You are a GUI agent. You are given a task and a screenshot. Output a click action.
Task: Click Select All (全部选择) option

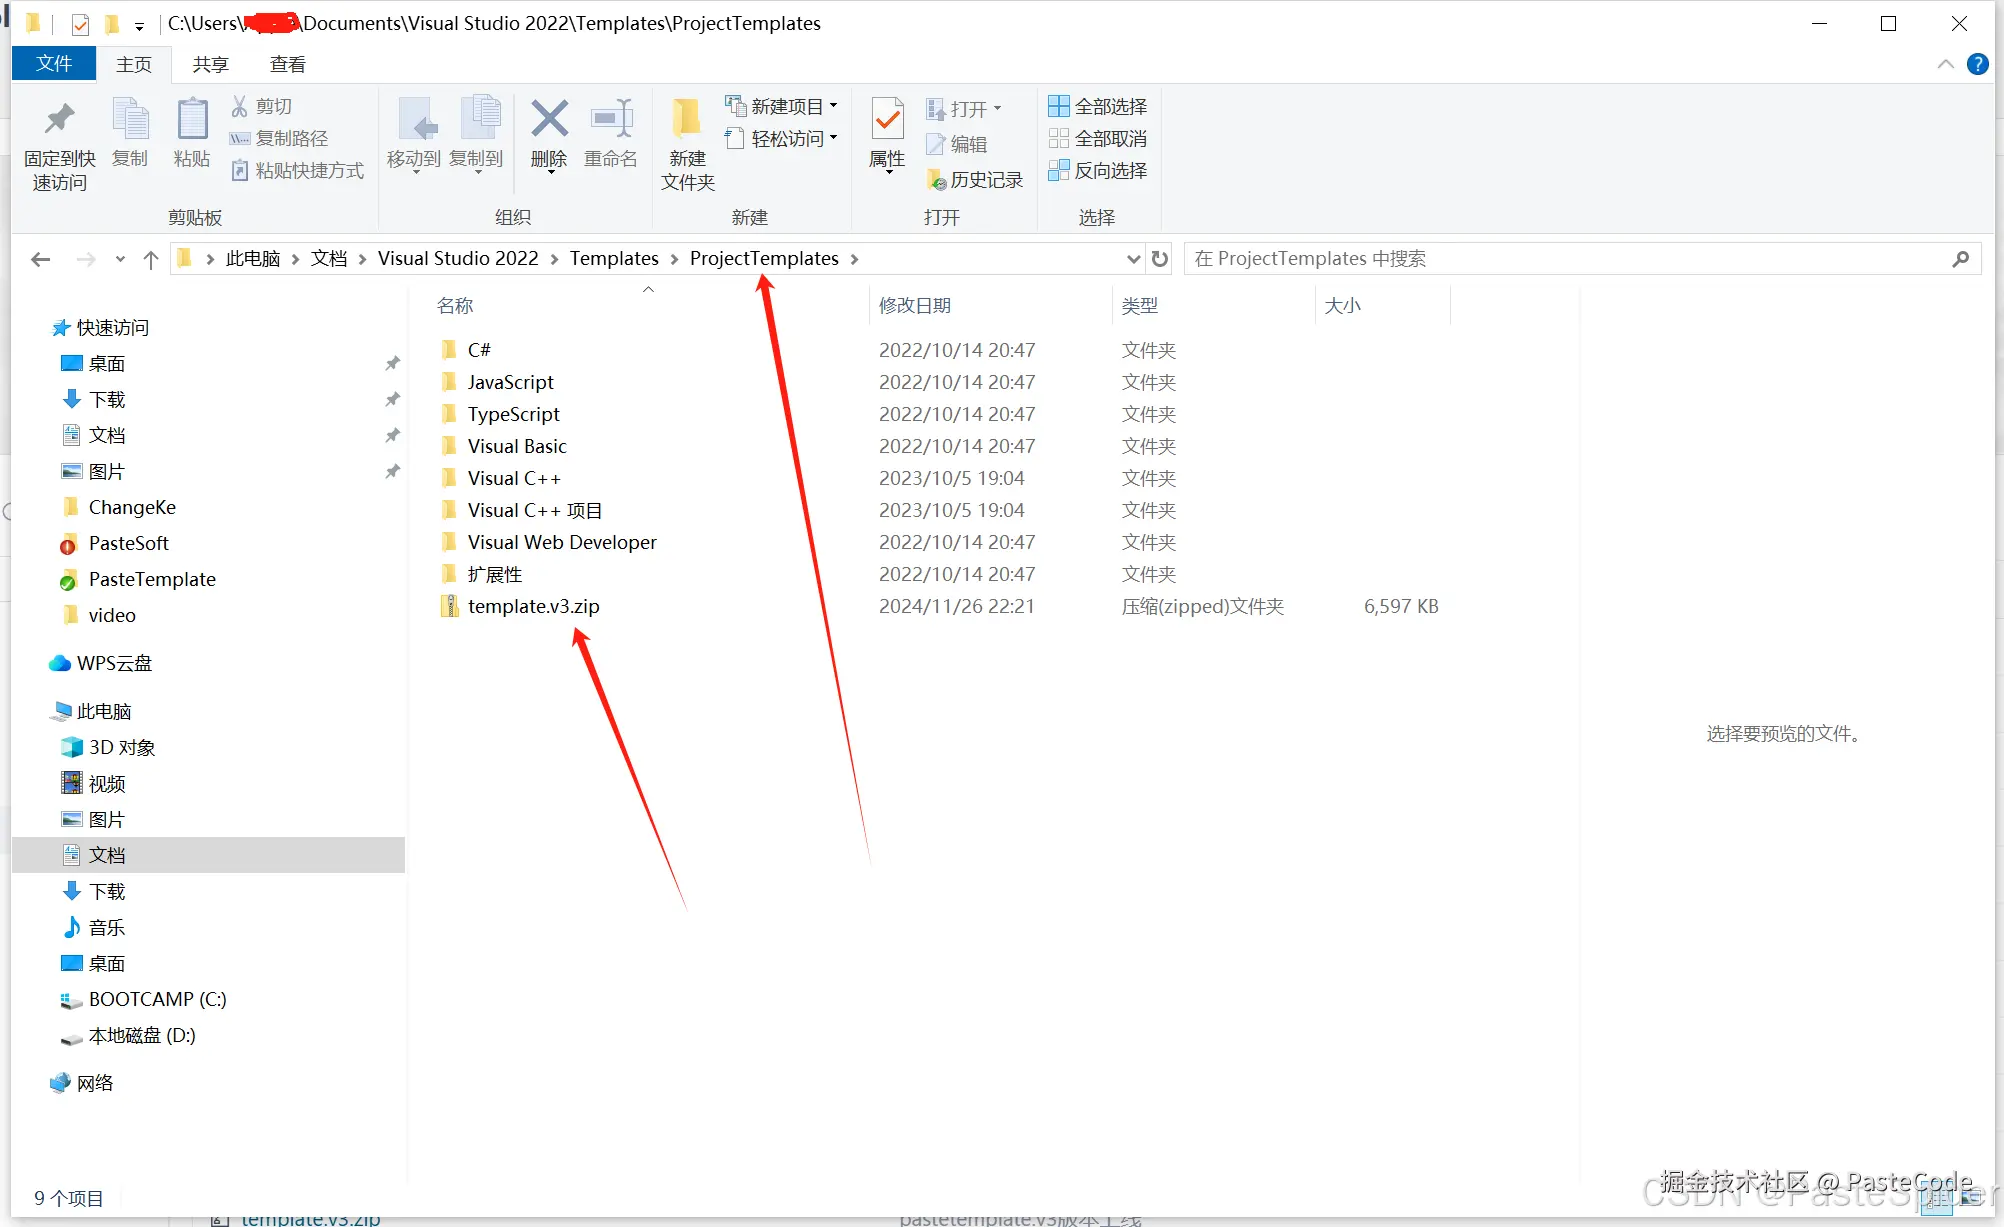tap(1098, 106)
